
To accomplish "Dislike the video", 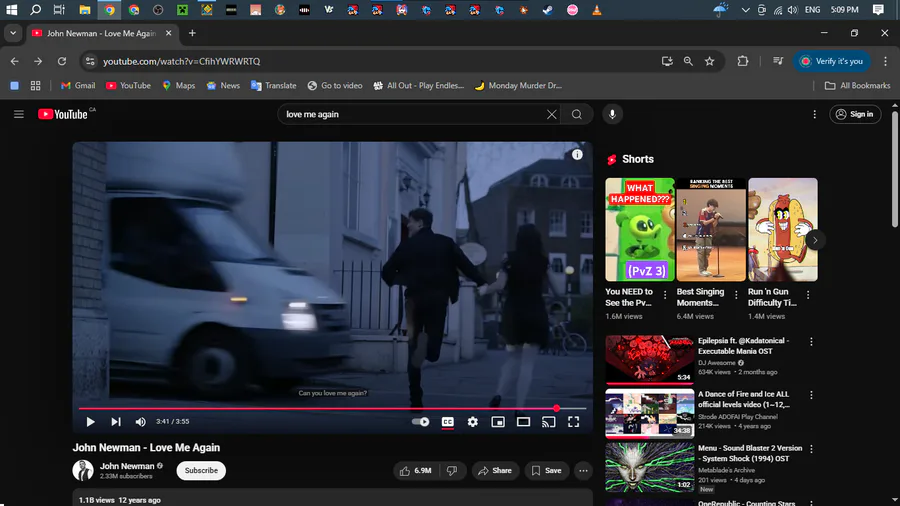I will tap(452, 470).
